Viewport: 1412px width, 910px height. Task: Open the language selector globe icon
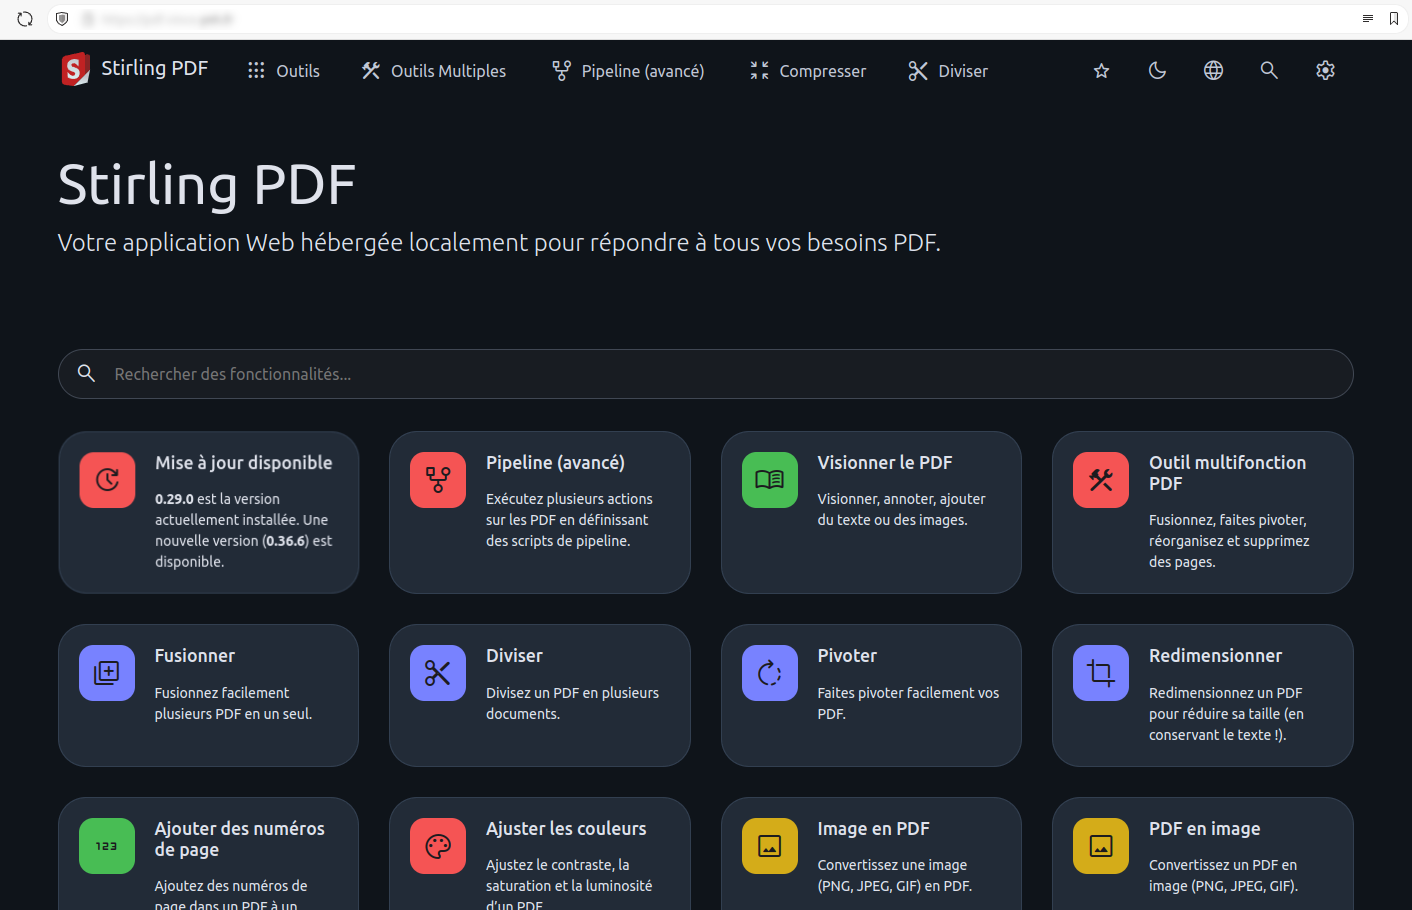pos(1213,71)
